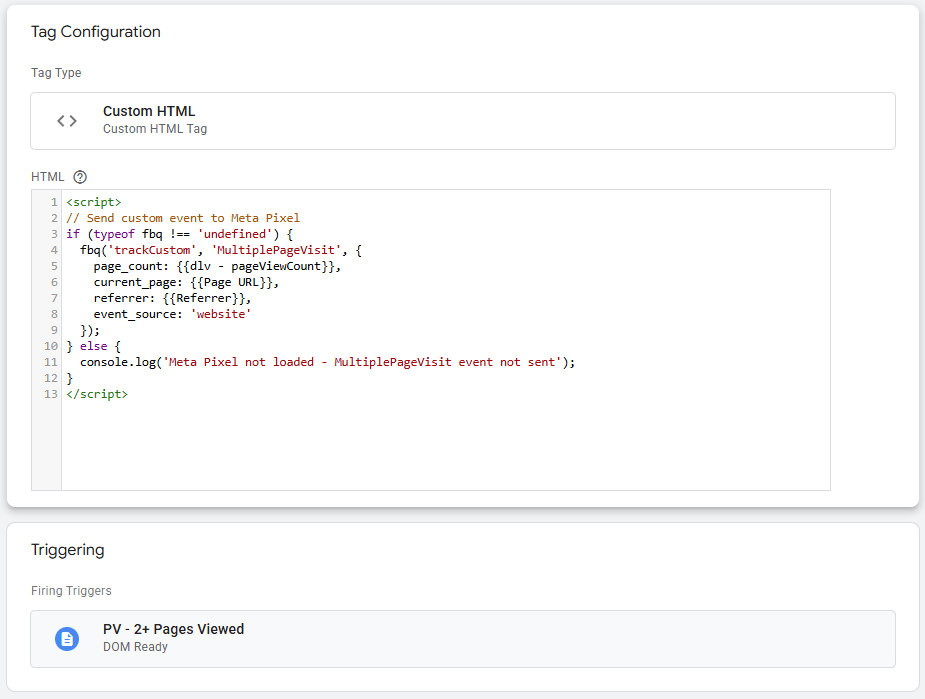Viewport: 925px width, 699px height.
Task: Click the {{Referrer}} variable on line 7
Action: pyautogui.click(x=204, y=298)
